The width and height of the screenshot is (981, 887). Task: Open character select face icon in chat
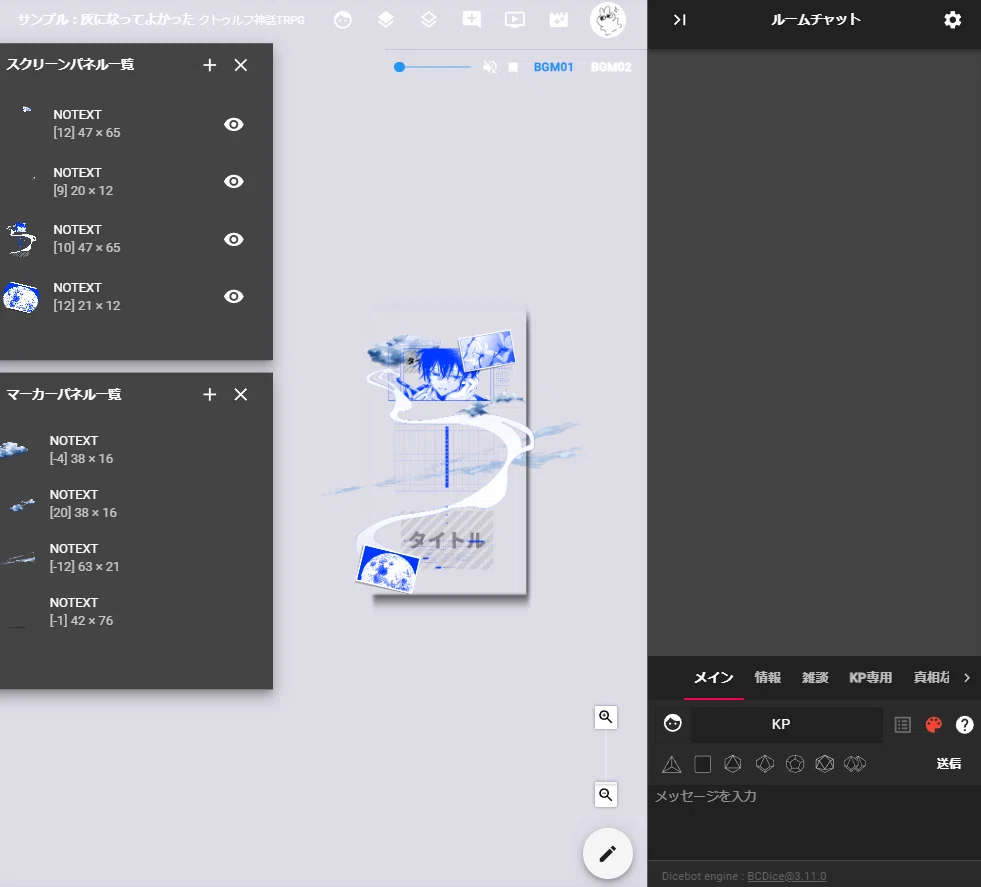[x=673, y=724]
